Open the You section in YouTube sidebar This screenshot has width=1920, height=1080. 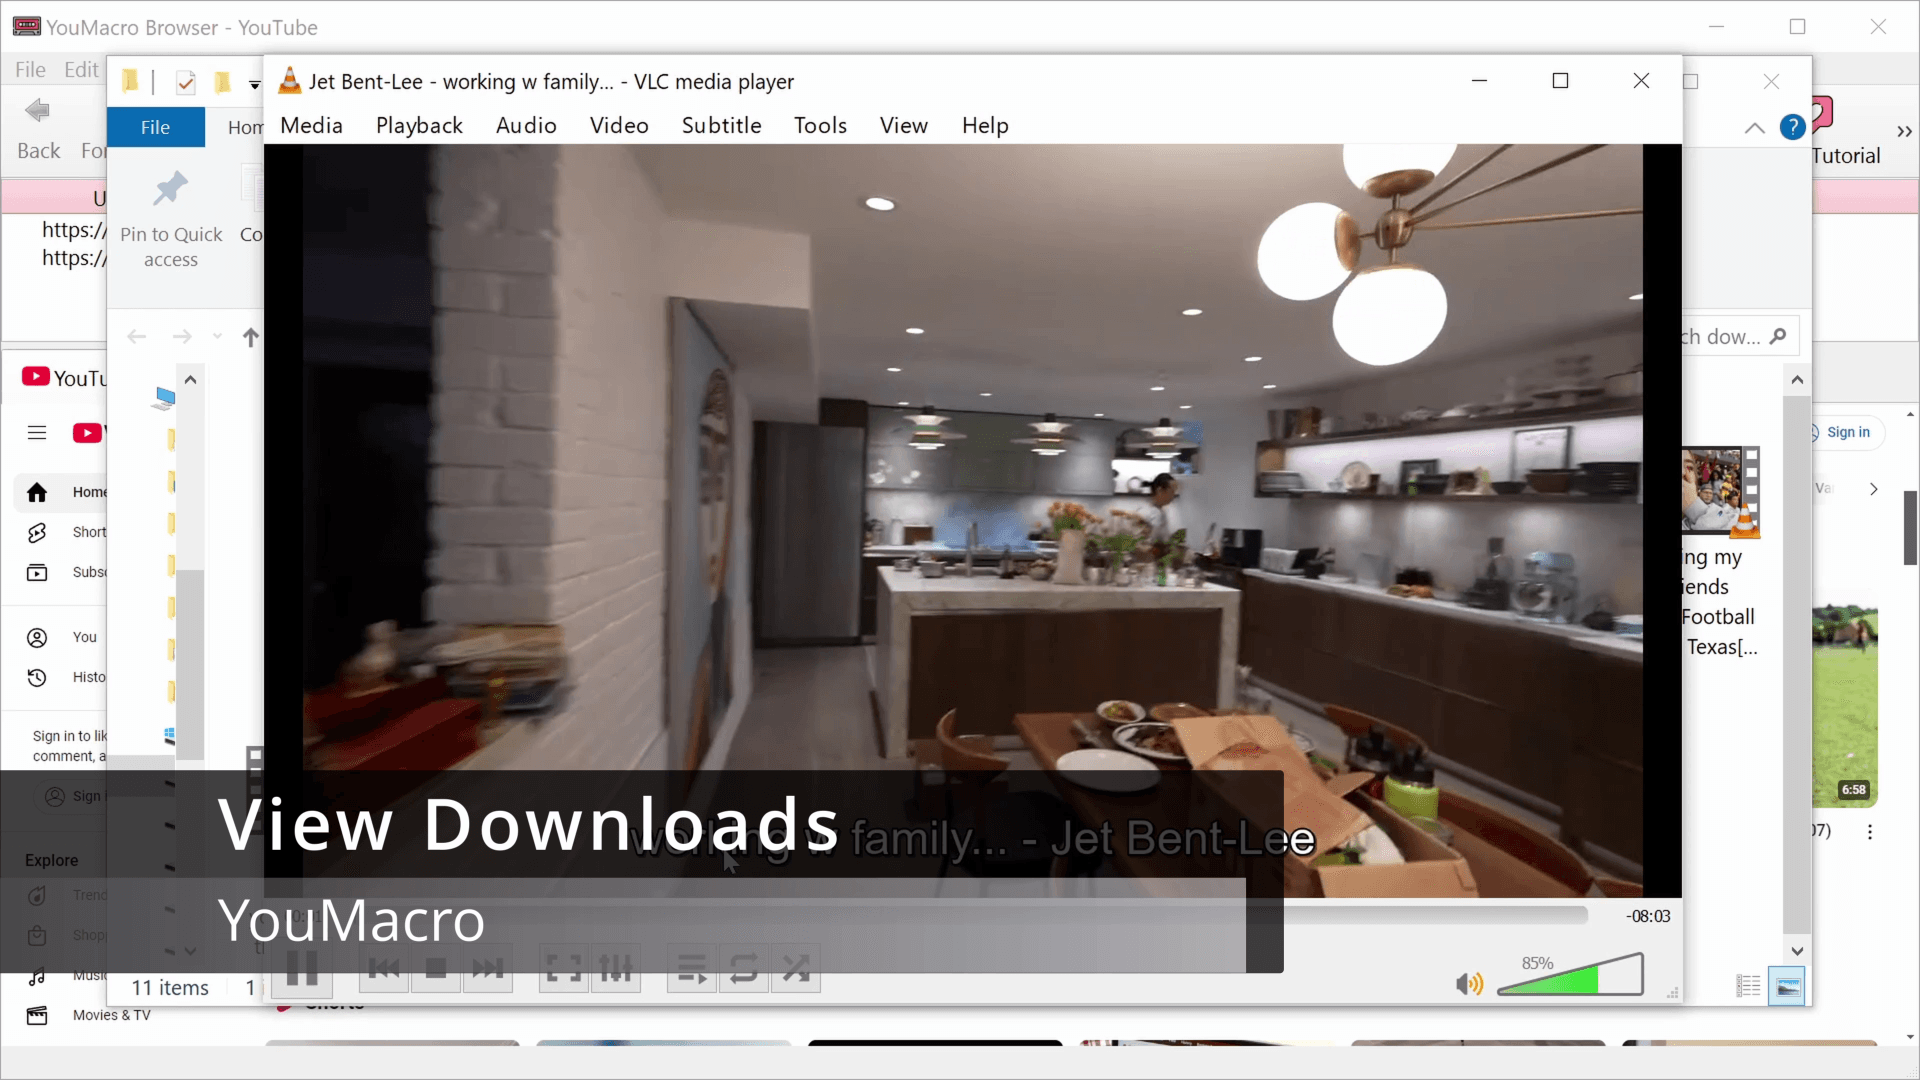click(x=60, y=637)
